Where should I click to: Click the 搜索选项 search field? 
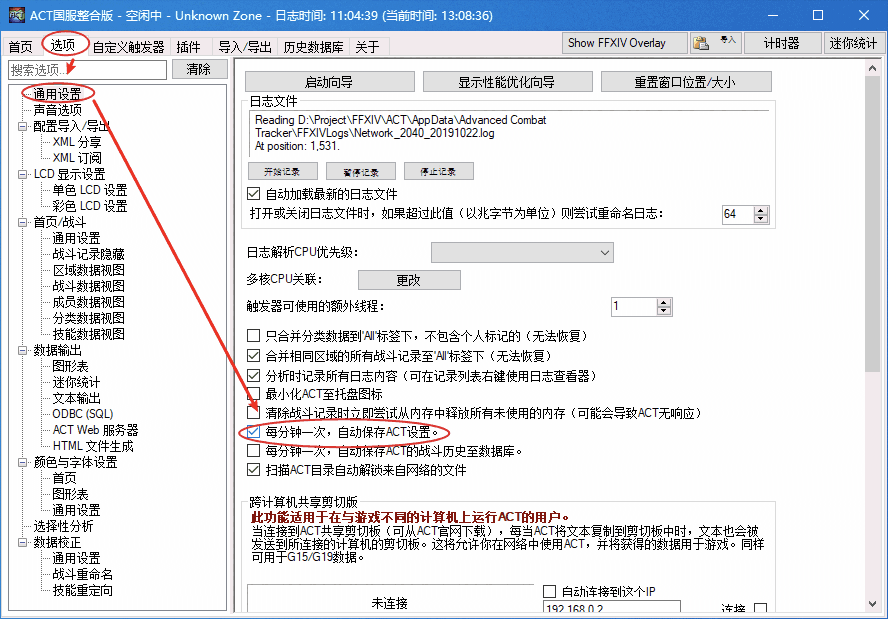88,70
